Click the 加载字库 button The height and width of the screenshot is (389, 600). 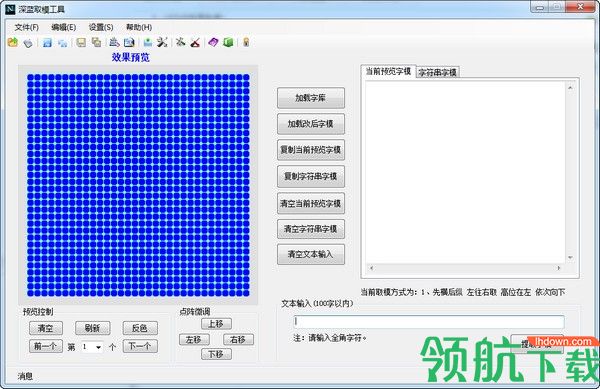coord(311,98)
